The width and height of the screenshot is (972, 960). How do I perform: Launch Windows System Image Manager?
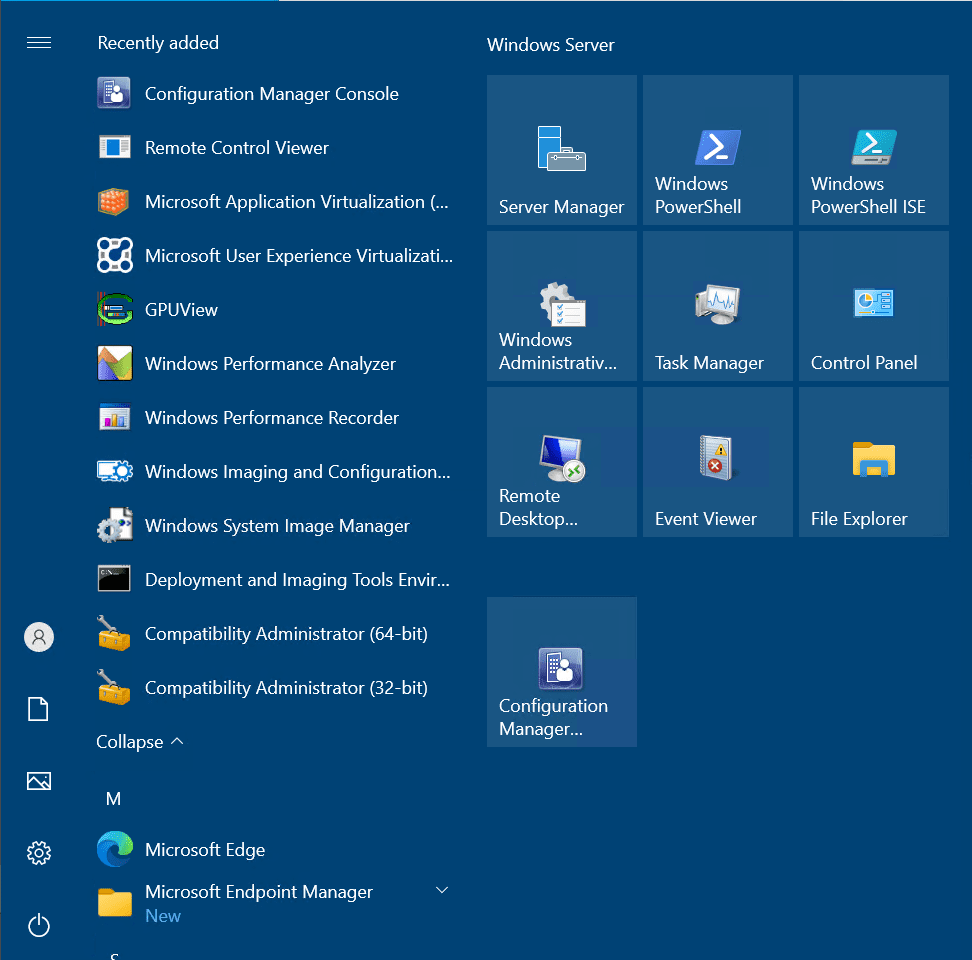tap(276, 526)
